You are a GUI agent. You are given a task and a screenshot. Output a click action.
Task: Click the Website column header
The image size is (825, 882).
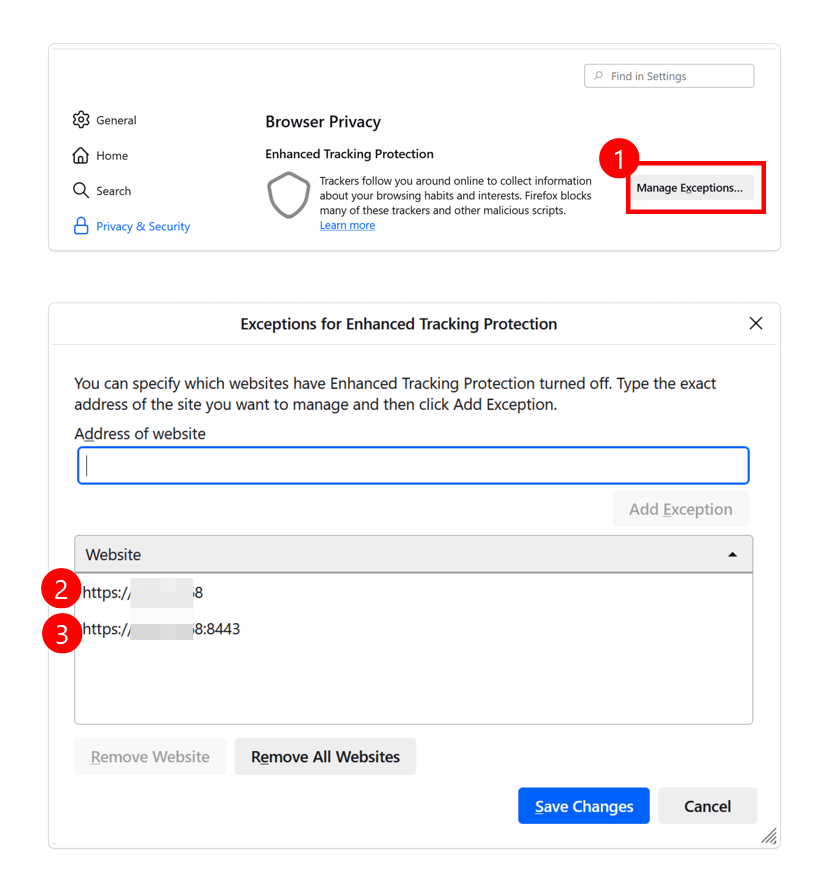coord(400,554)
